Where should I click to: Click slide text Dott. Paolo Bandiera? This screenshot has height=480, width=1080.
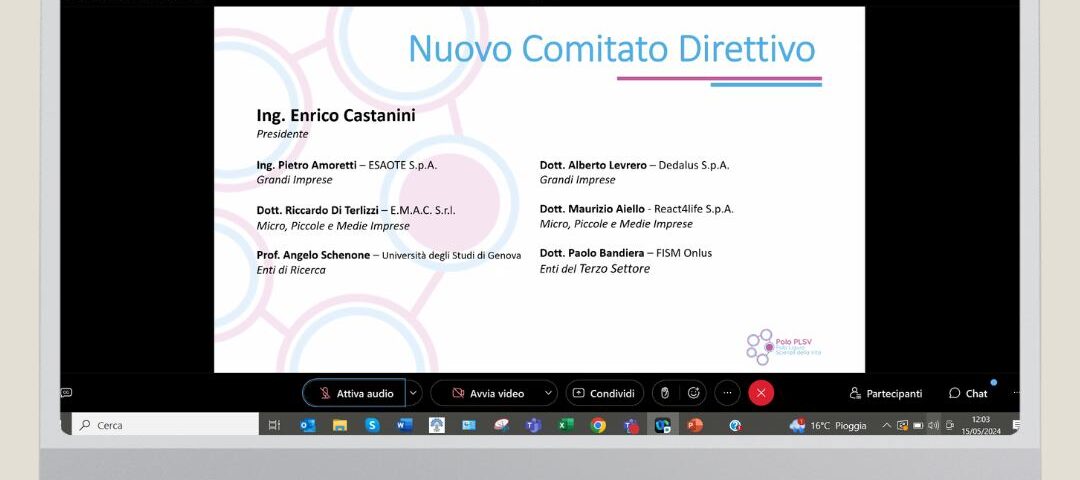pyautogui.click(x=592, y=253)
